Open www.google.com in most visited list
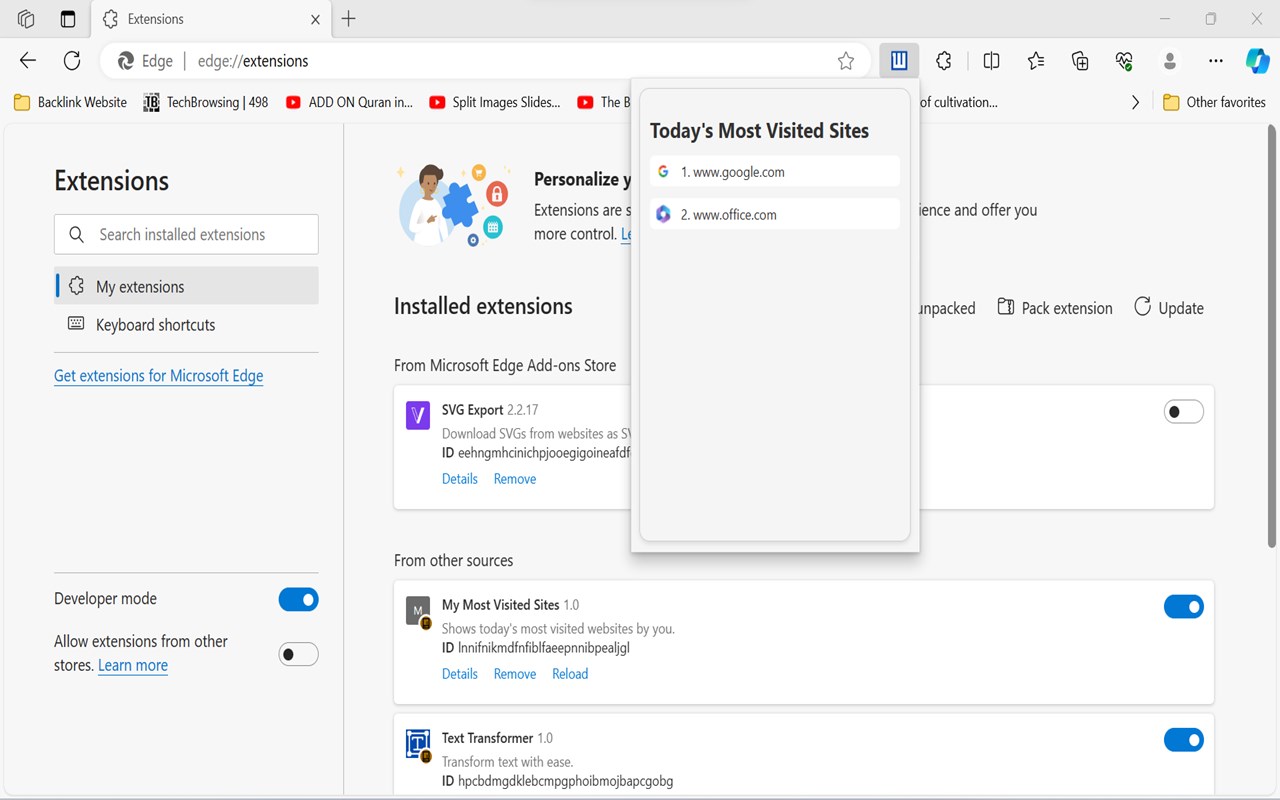 point(775,172)
